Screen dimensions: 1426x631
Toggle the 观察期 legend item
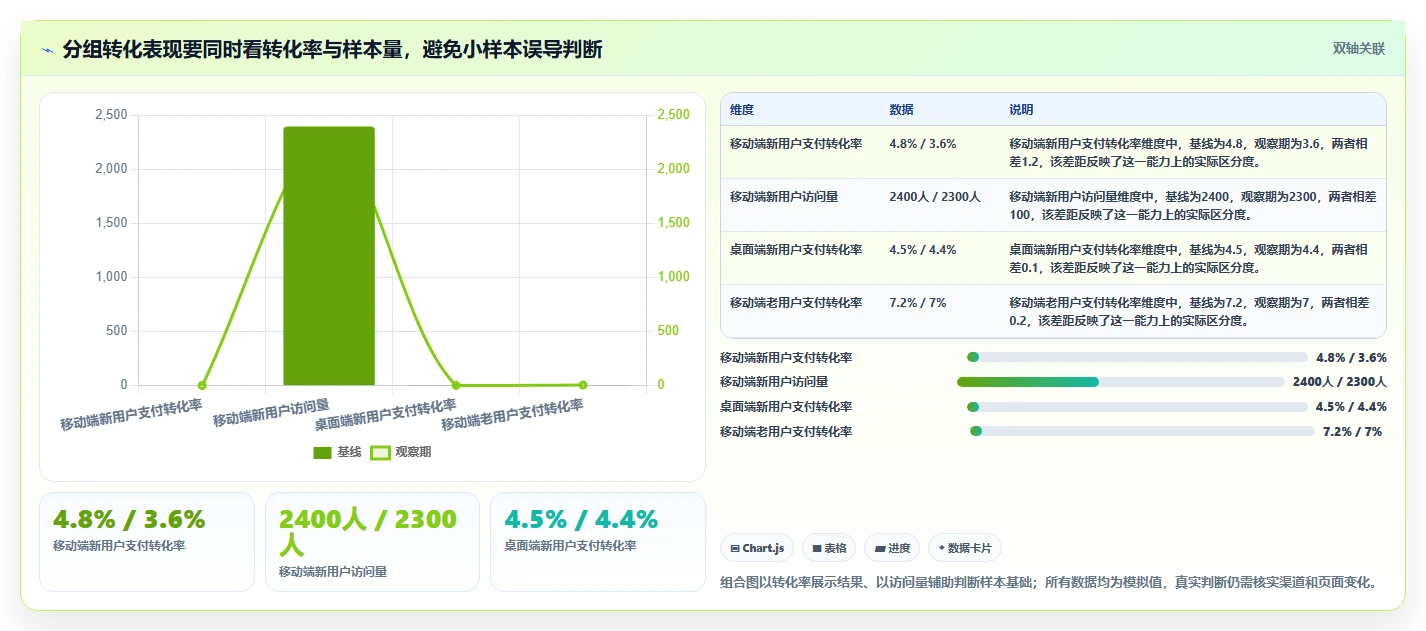coord(401,452)
